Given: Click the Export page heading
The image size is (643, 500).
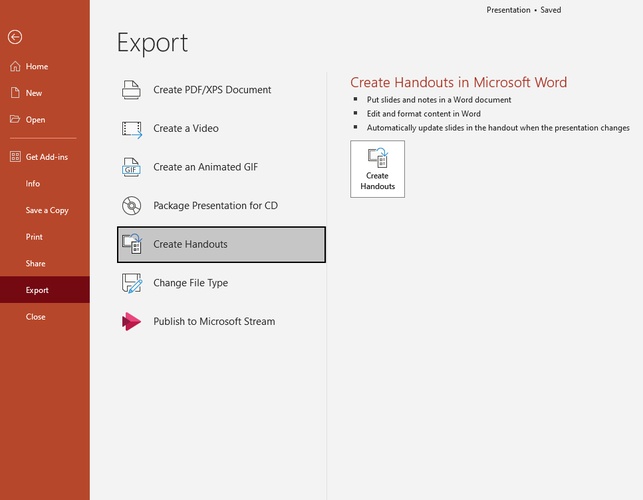Looking at the screenshot, I should pyautogui.click(x=153, y=43).
